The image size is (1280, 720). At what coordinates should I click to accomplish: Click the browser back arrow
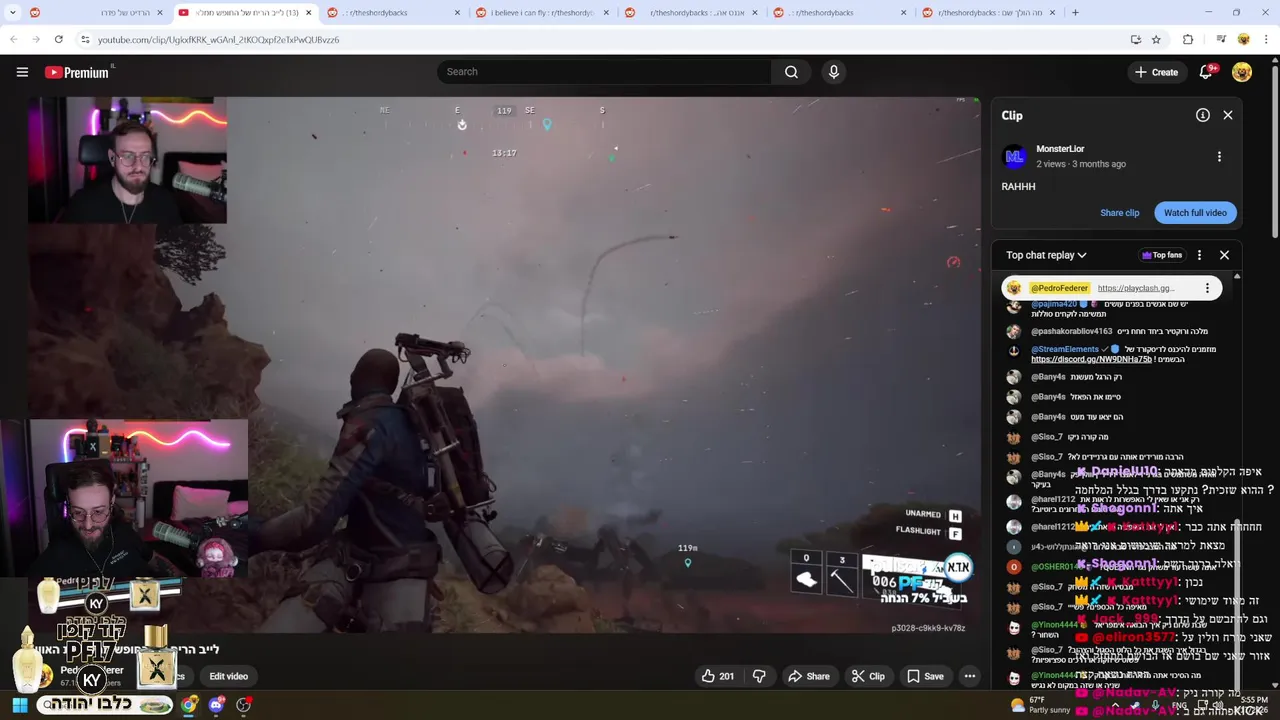point(13,39)
